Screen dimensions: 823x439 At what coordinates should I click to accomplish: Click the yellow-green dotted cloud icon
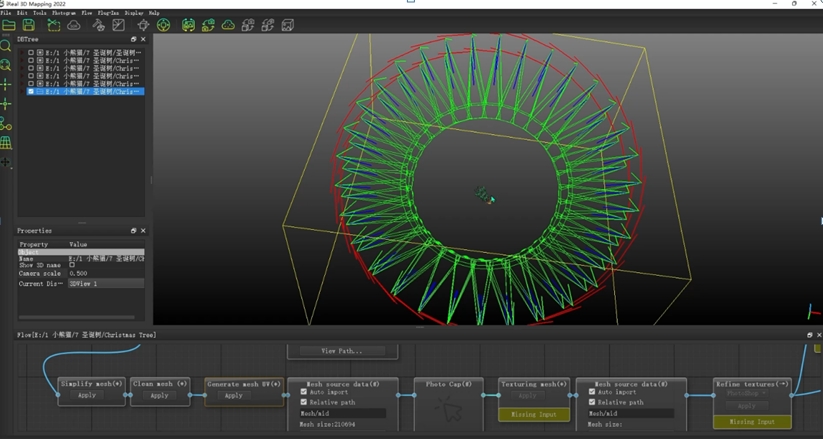coord(228,25)
